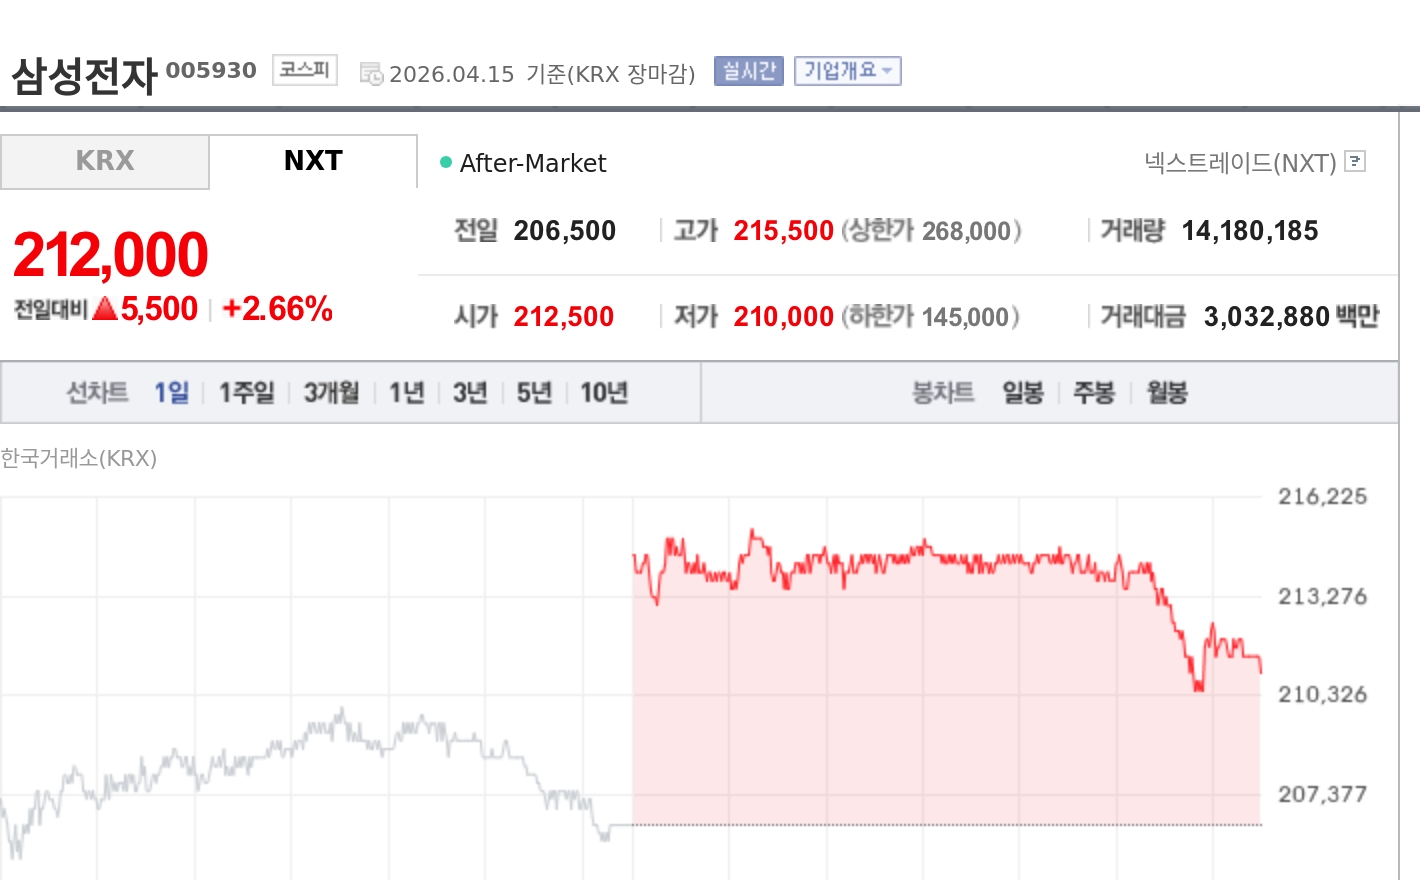Click the 코스피 market badge
The image size is (1420, 880).
point(303,68)
